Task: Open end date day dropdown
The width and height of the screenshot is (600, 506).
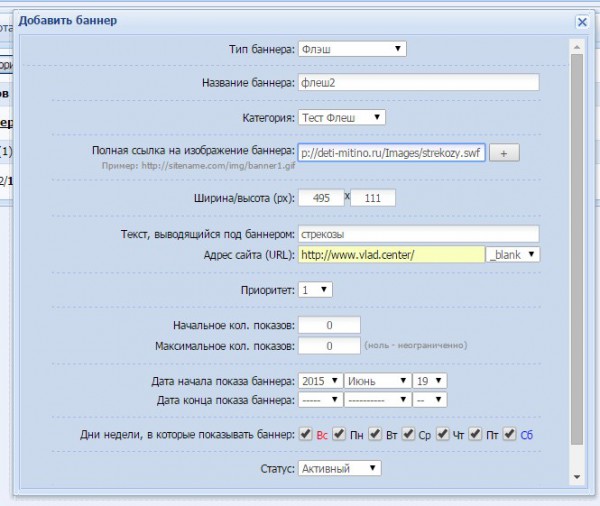Action: click(x=429, y=400)
